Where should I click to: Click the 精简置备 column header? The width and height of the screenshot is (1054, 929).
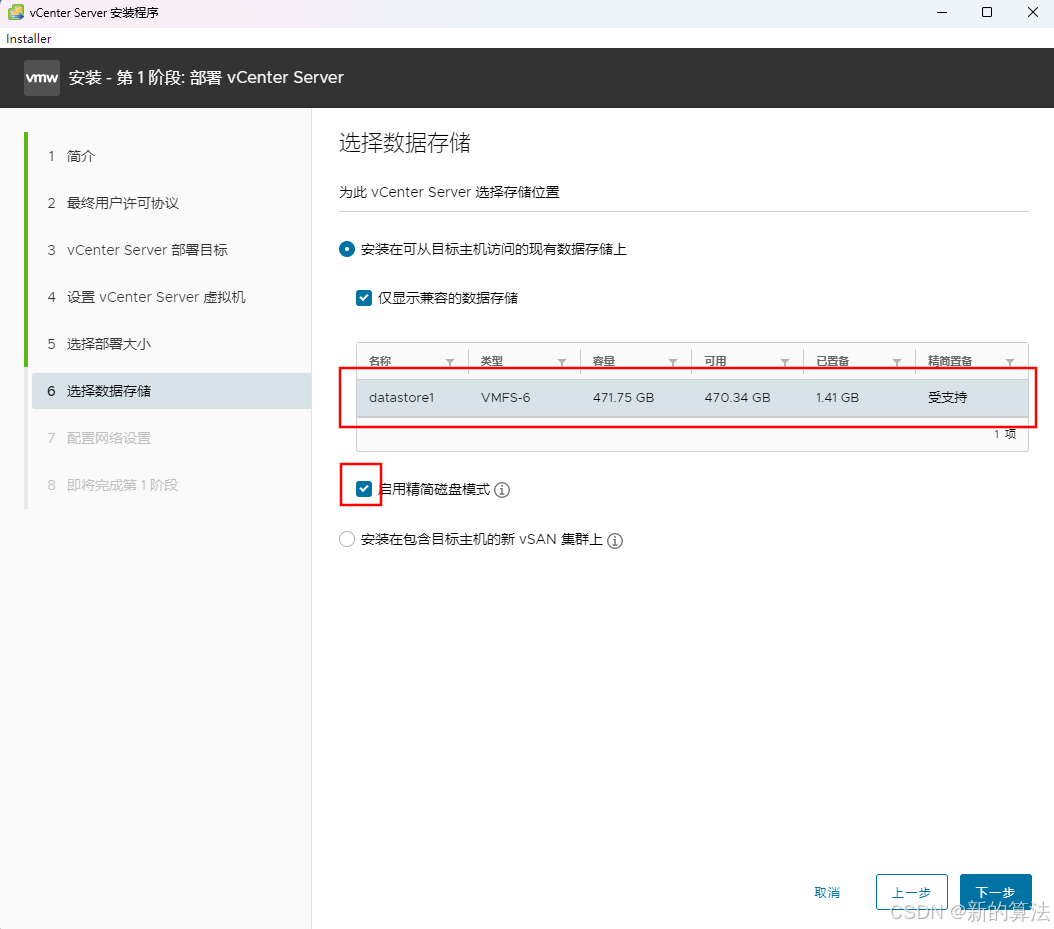click(950, 362)
